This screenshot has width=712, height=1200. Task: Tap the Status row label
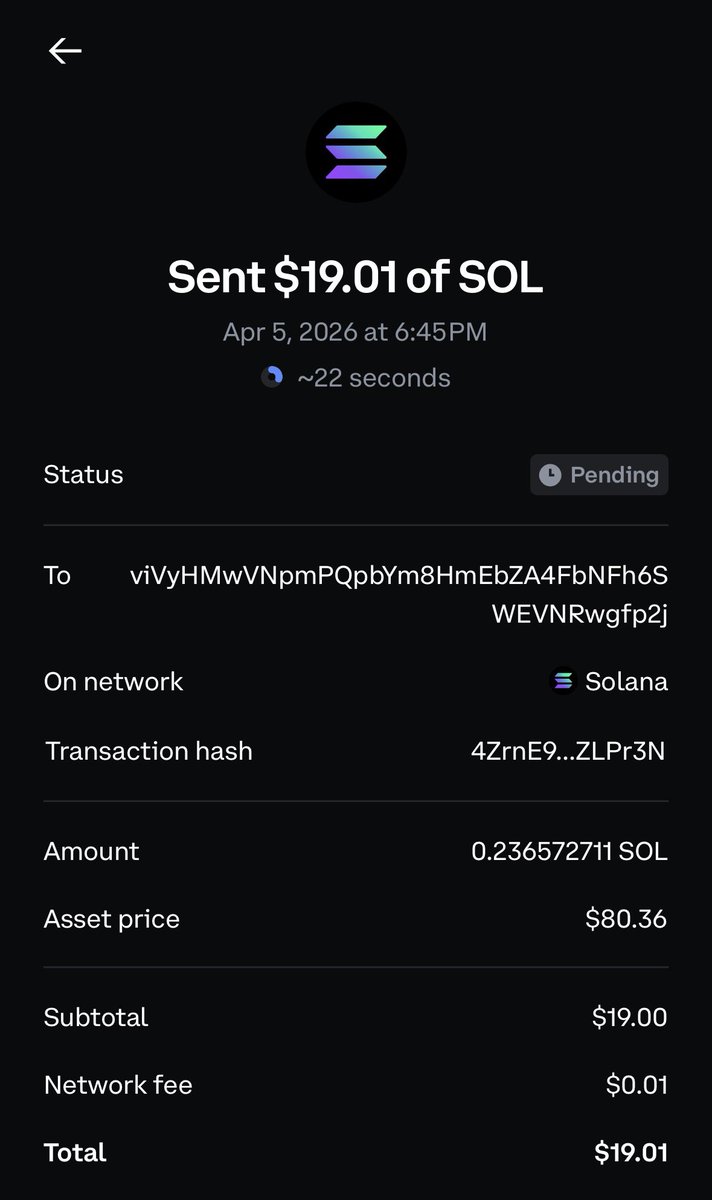[84, 474]
